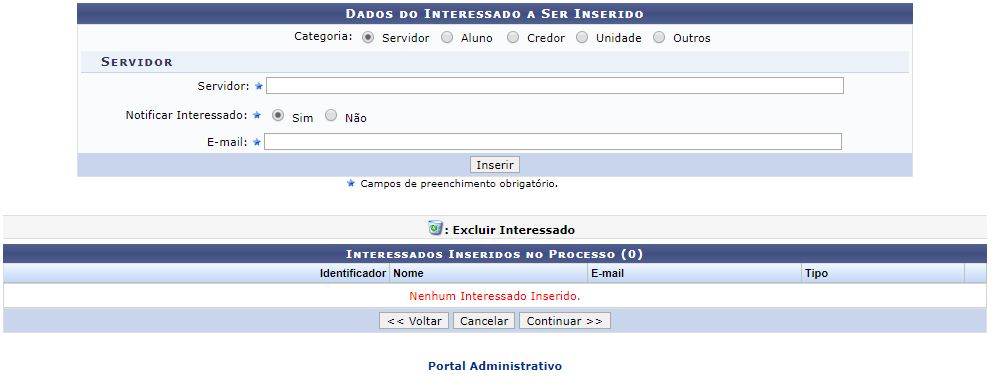Click the E-mail column header in table
The image size is (992, 378).
pyautogui.click(x=607, y=274)
